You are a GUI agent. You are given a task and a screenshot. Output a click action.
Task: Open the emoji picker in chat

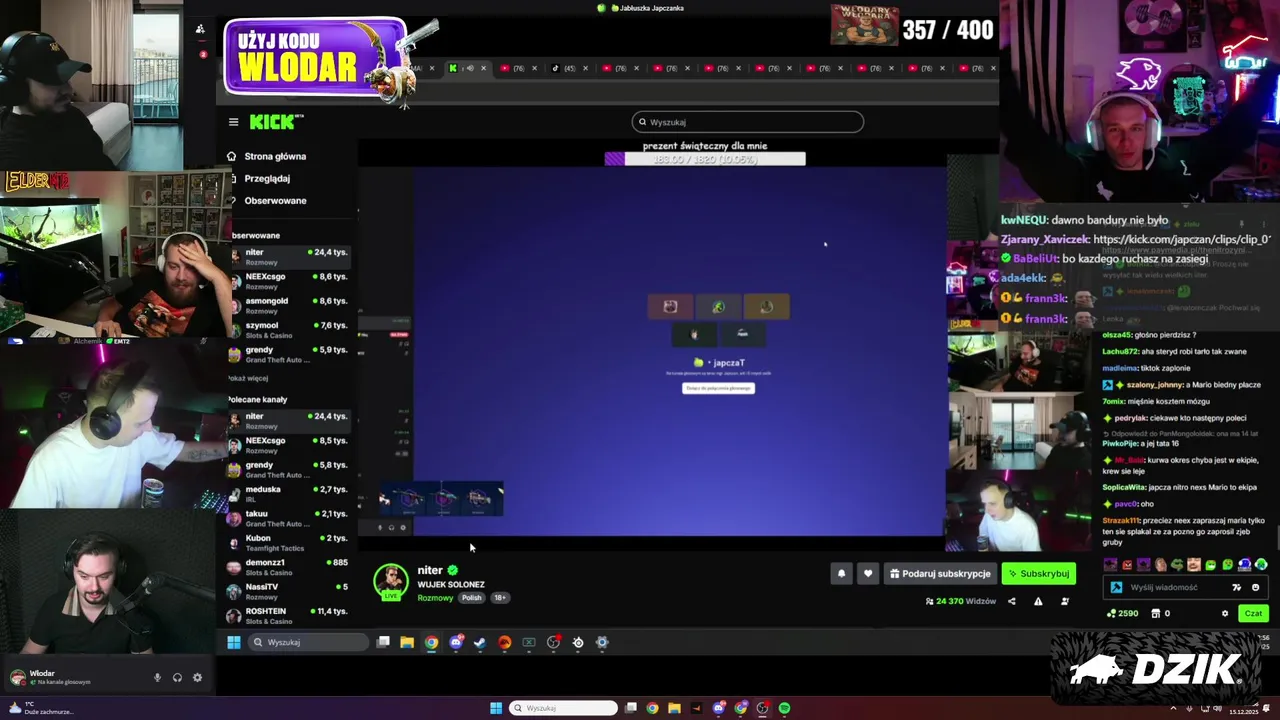coord(1256,588)
